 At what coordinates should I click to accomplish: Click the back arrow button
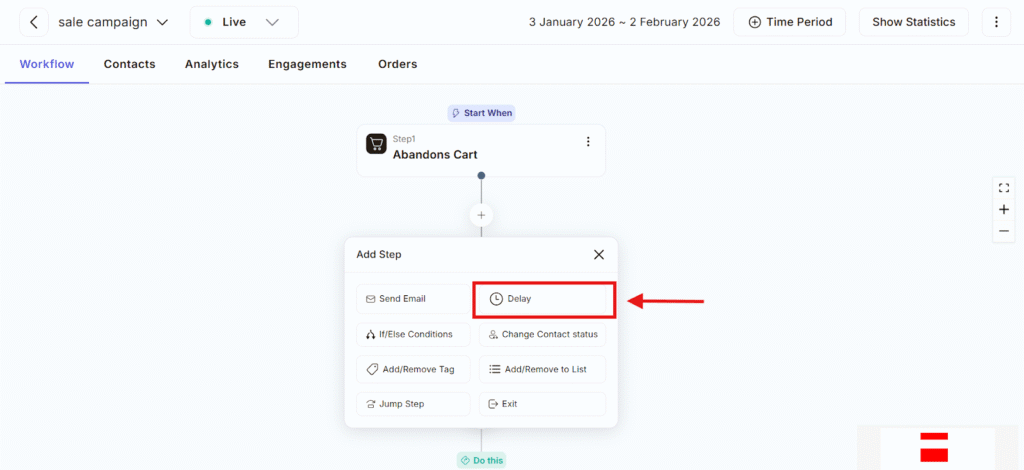tap(34, 22)
